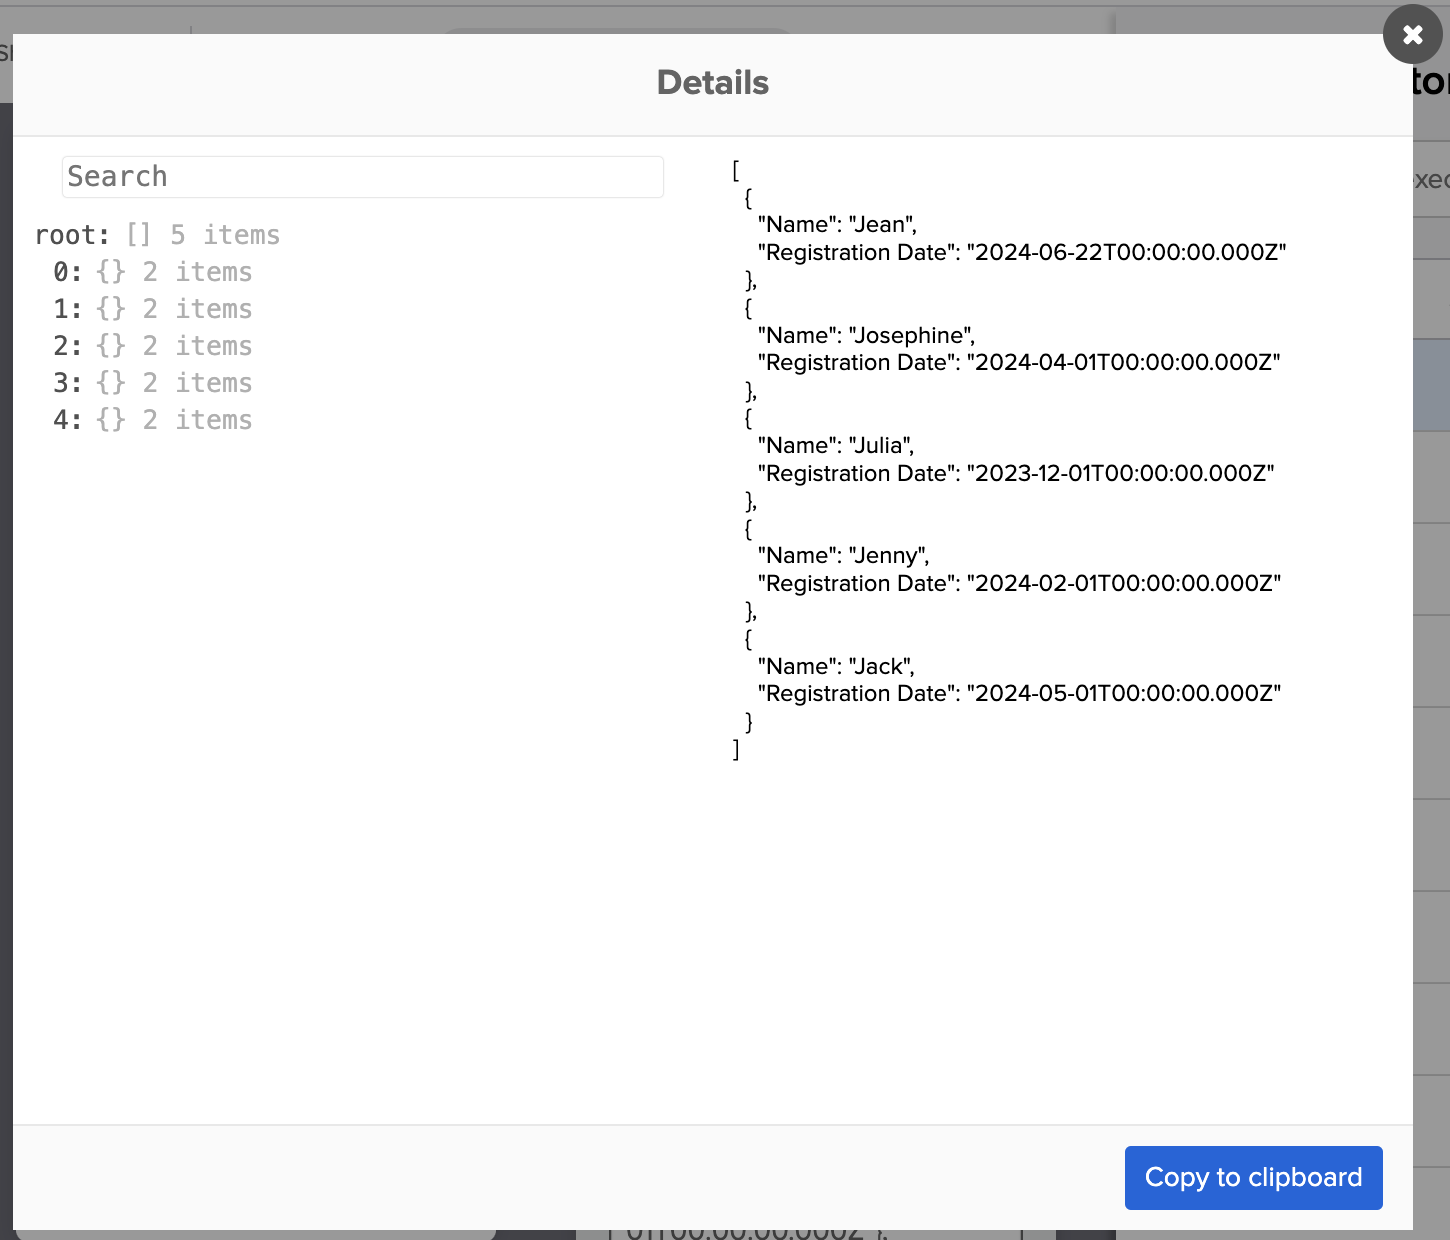
Task: Expand tree node 0
Action: click(x=67, y=272)
